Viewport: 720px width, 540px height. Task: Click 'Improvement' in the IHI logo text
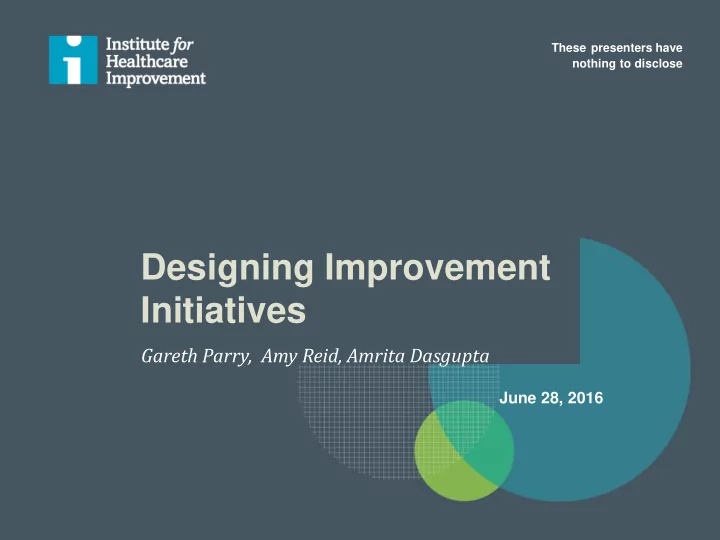pos(155,79)
